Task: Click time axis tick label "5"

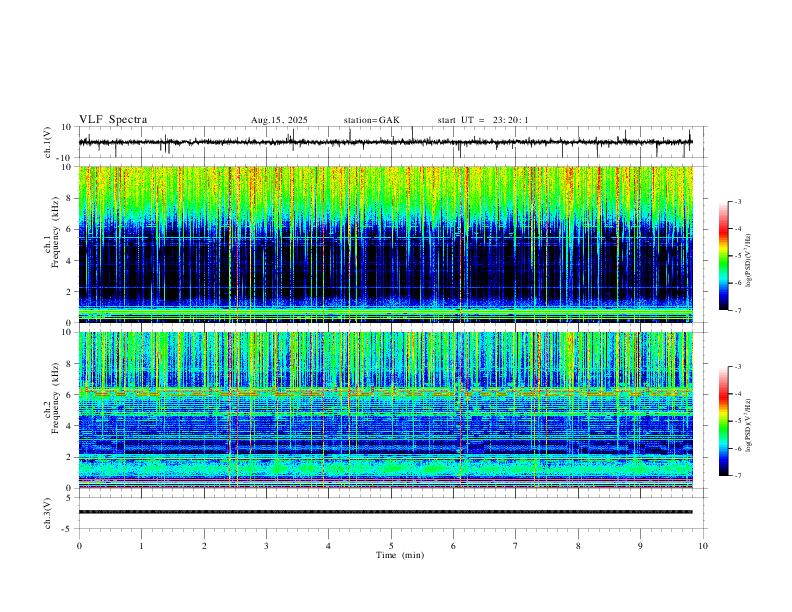Action: click(391, 546)
